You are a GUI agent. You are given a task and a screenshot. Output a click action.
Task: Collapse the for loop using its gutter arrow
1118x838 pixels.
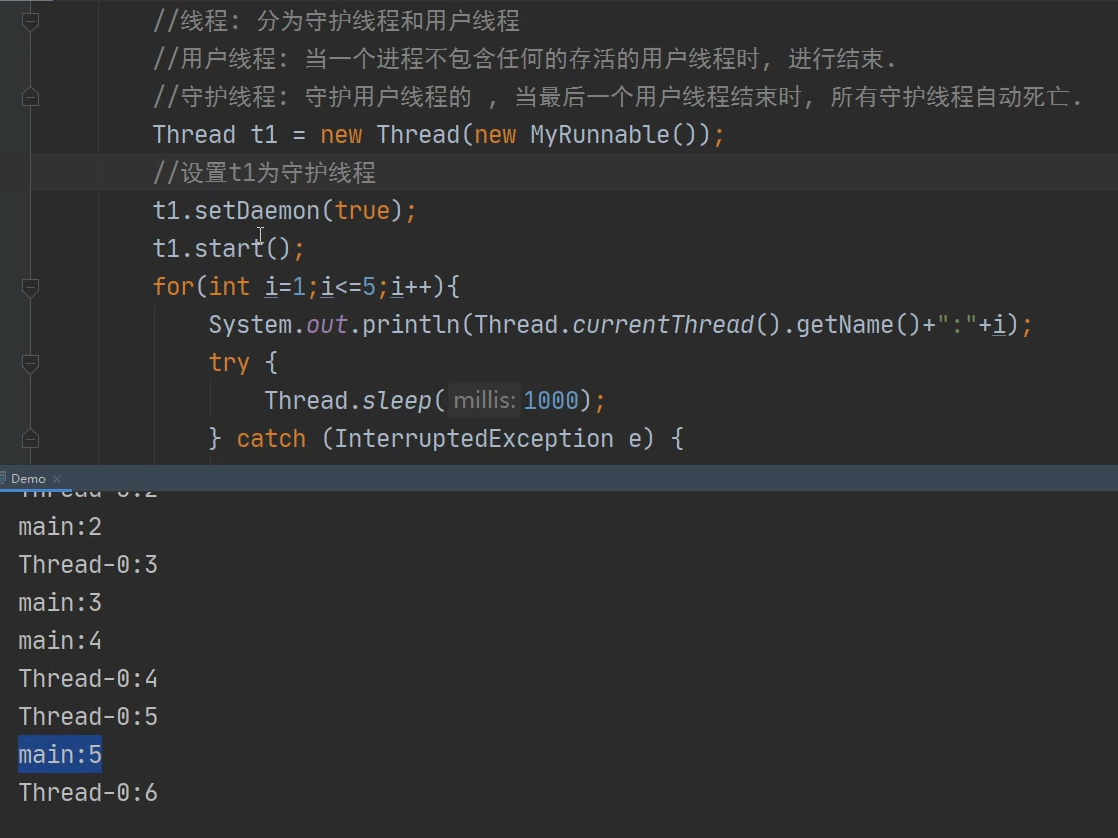[30, 287]
